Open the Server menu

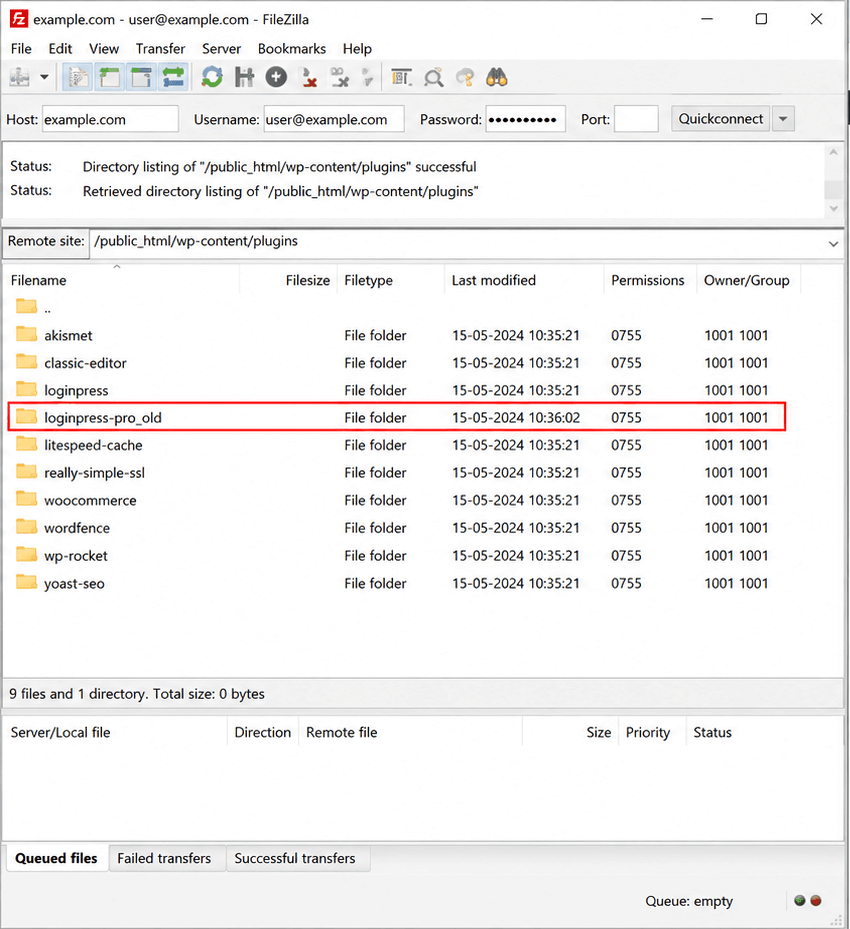point(222,49)
